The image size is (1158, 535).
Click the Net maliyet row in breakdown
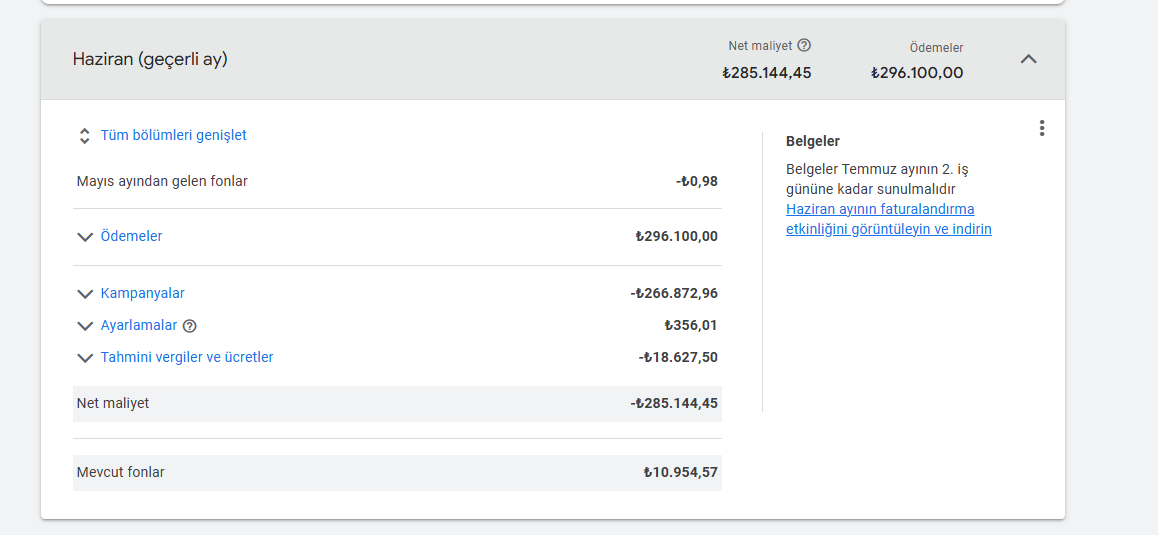(x=396, y=403)
